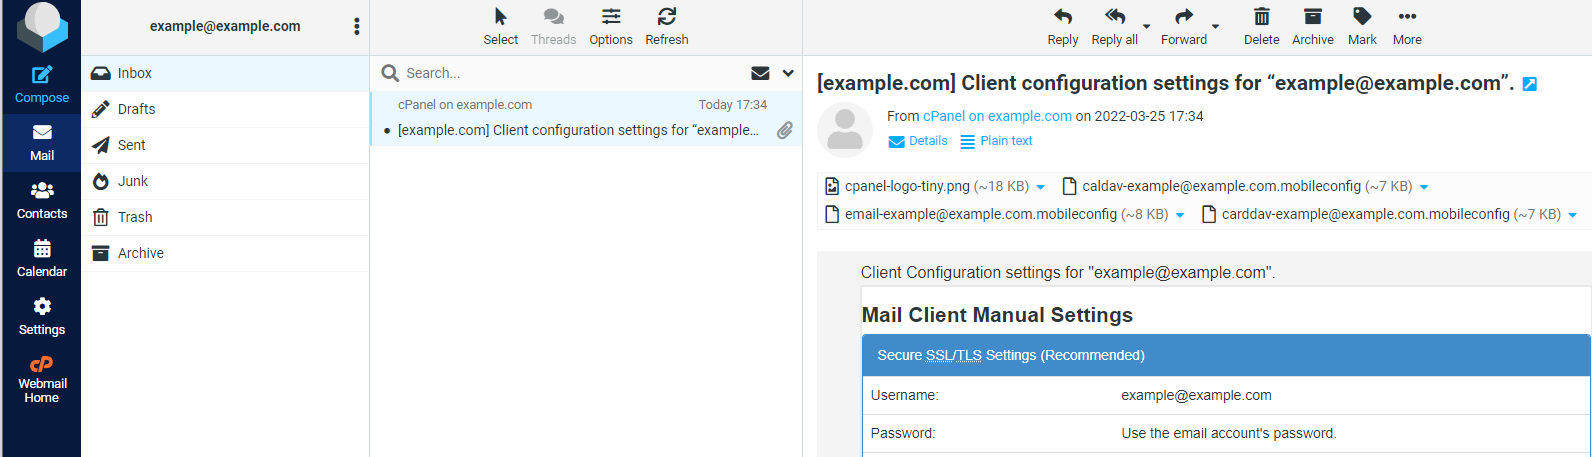Expand Reply all options arrow
Image resolution: width=1592 pixels, height=457 pixels.
point(1147,27)
